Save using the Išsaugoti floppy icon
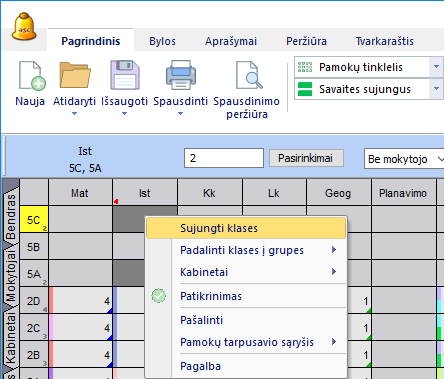The image size is (445, 379). 125,75
